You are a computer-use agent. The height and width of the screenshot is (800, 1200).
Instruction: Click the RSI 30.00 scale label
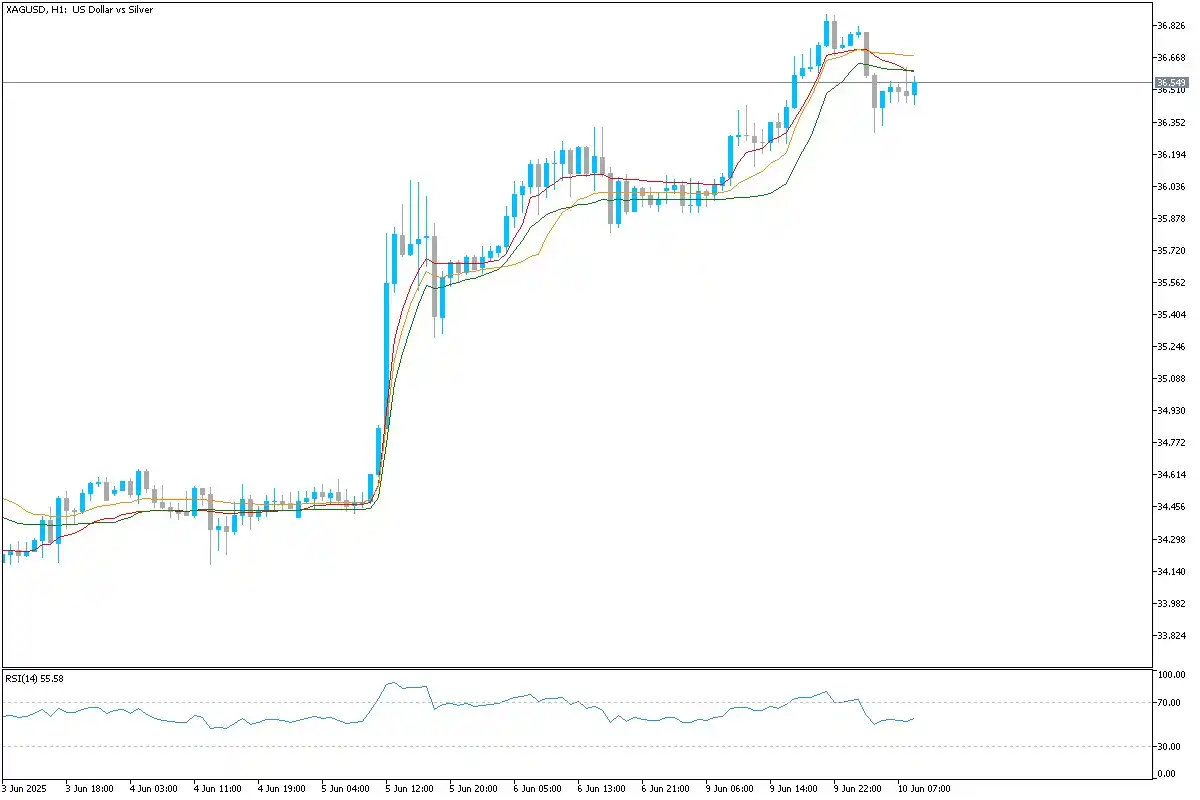pyautogui.click(x=1171, y=746)
